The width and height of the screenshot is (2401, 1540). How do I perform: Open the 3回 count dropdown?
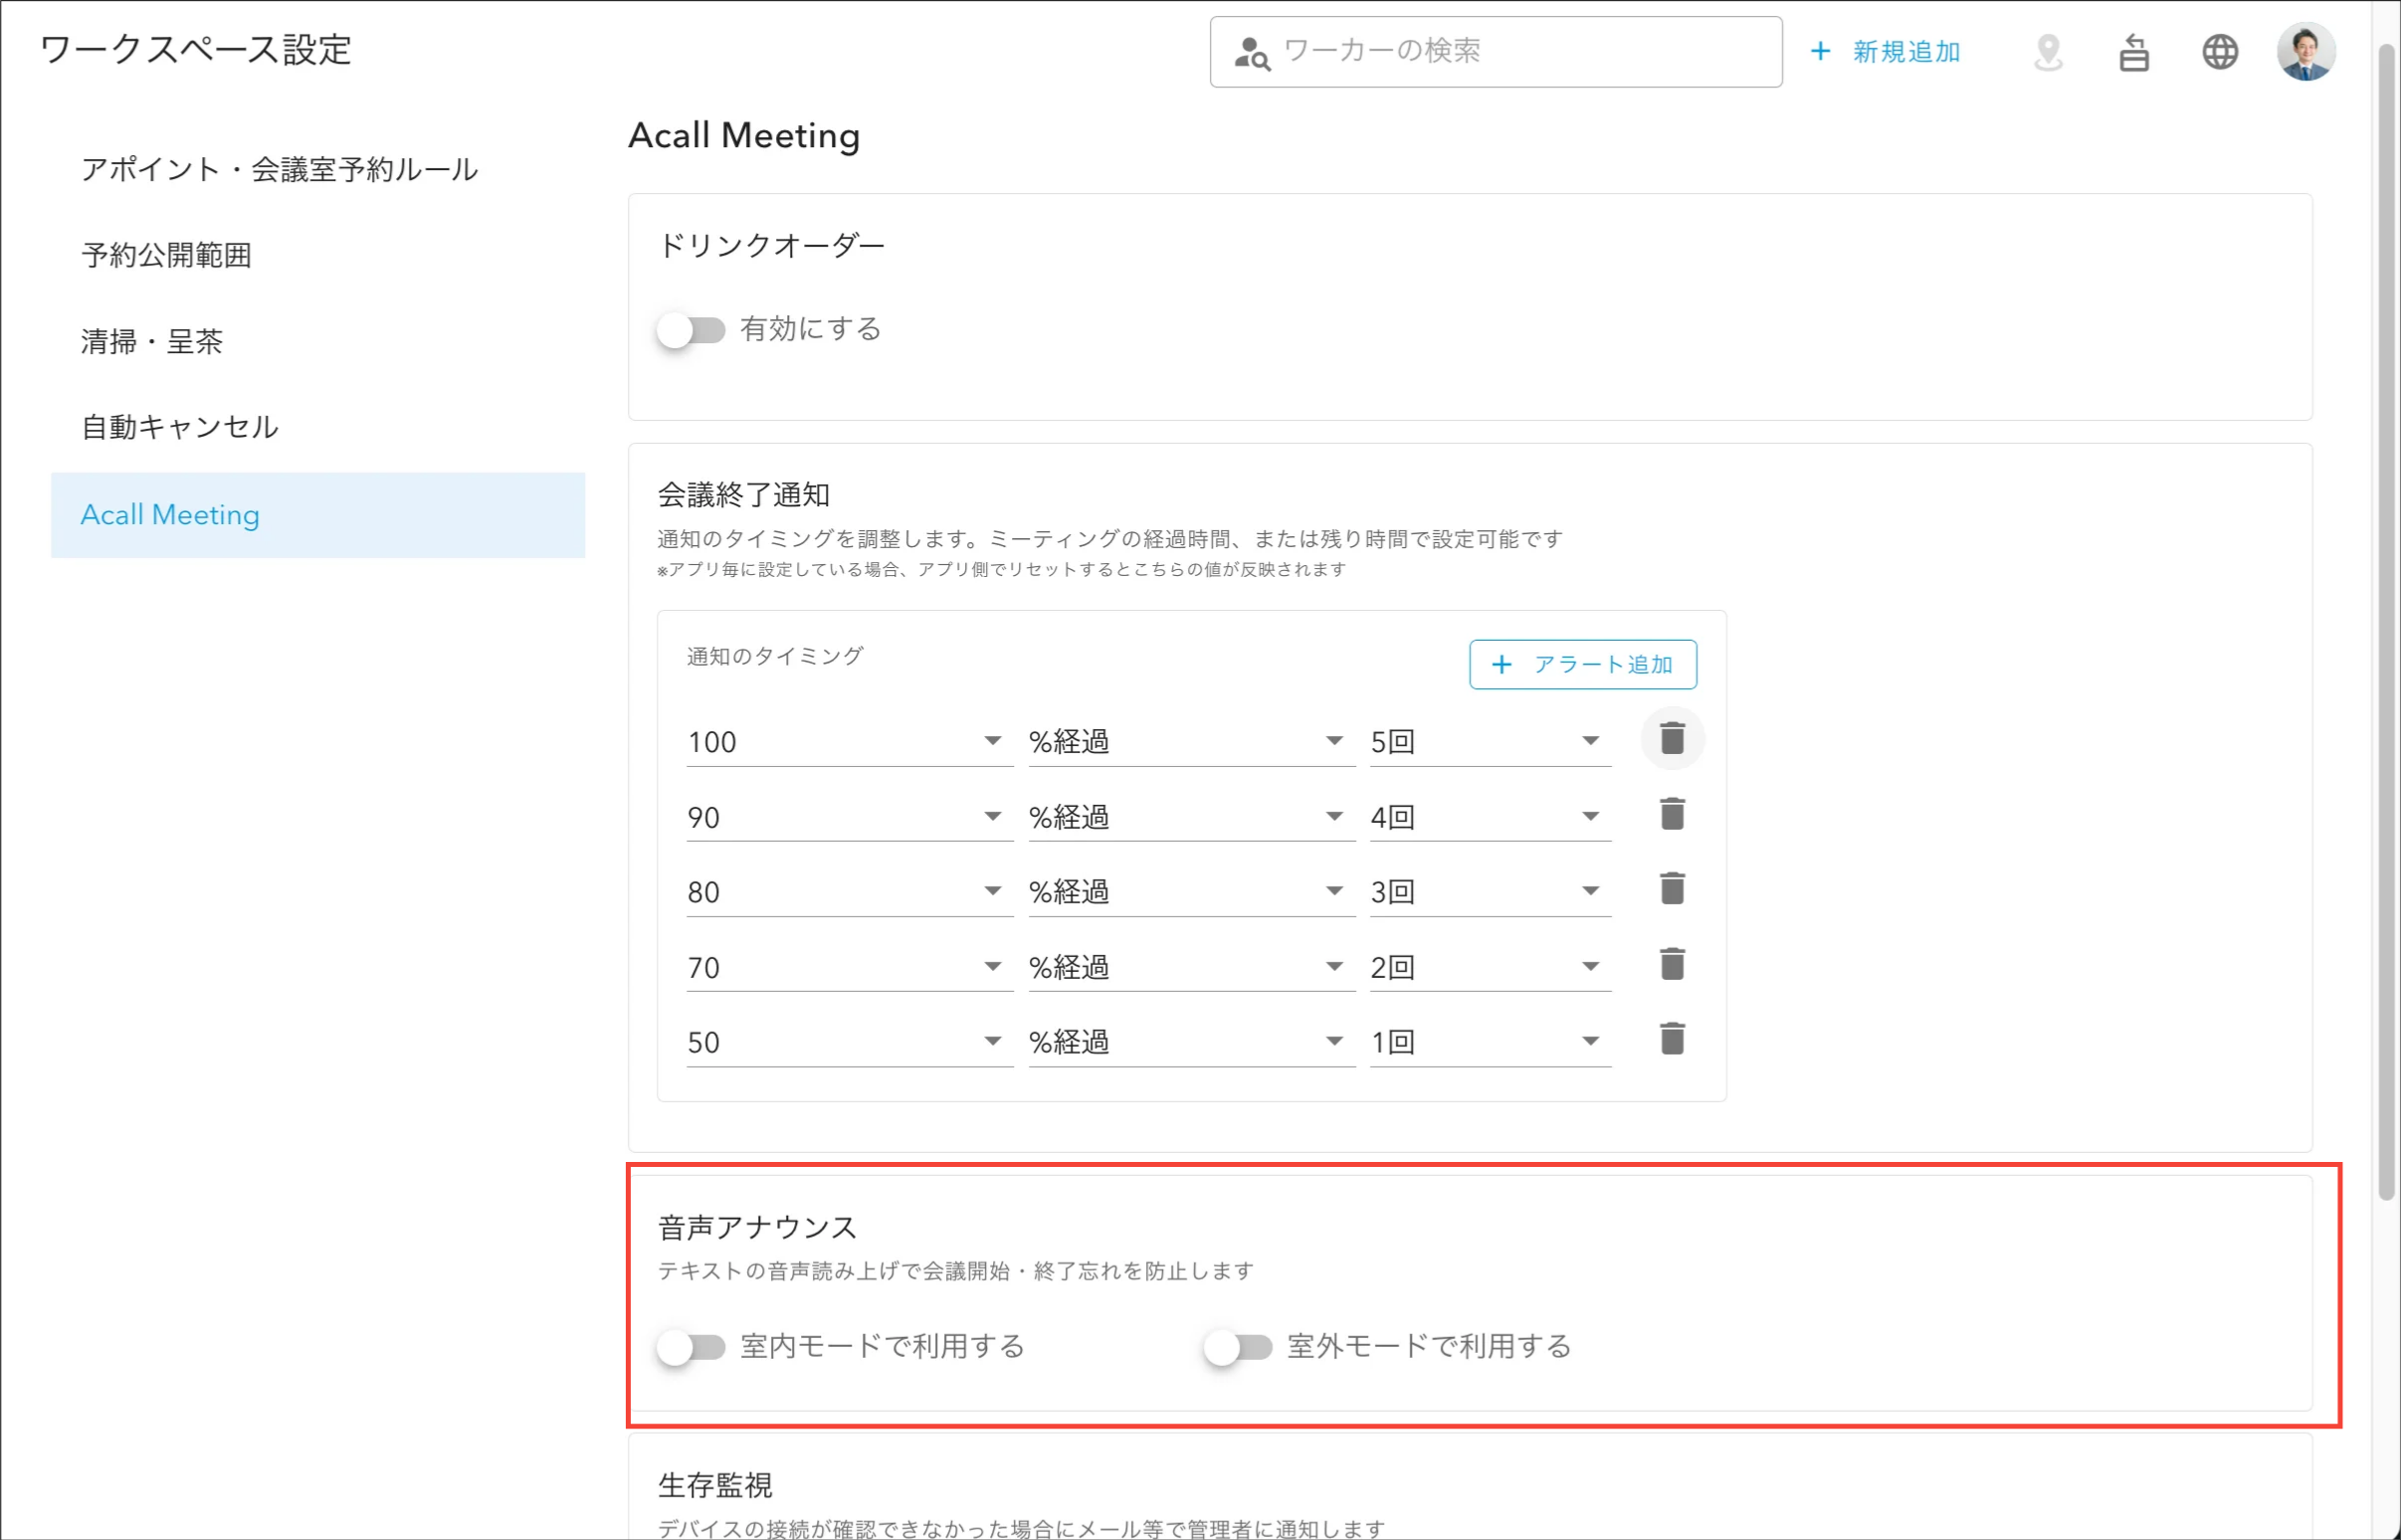tap(1490, 891)
